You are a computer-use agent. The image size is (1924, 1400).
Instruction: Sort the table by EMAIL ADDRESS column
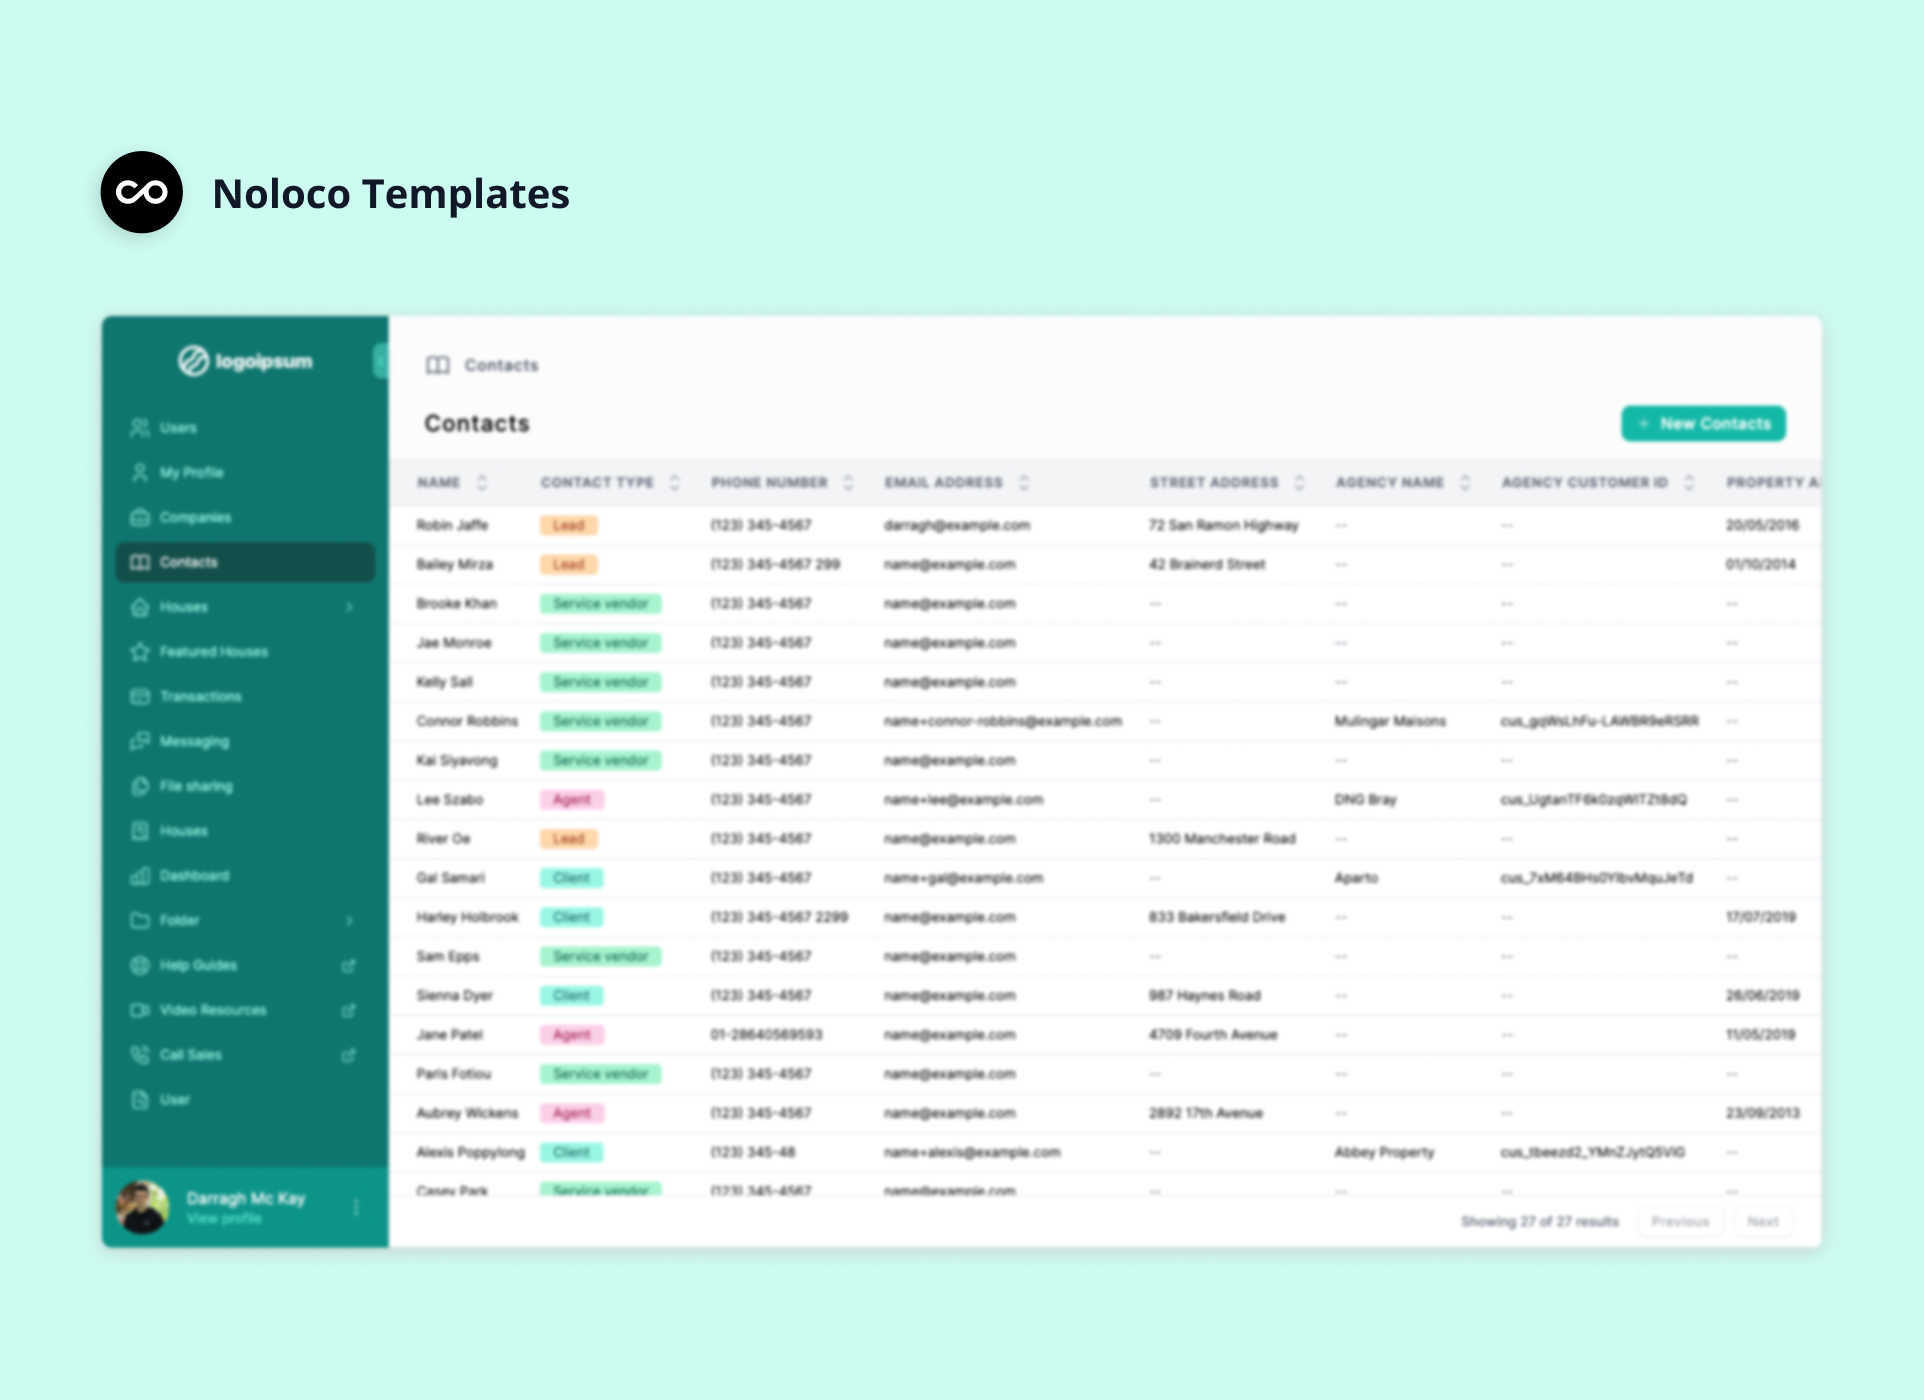[1024, 482]
